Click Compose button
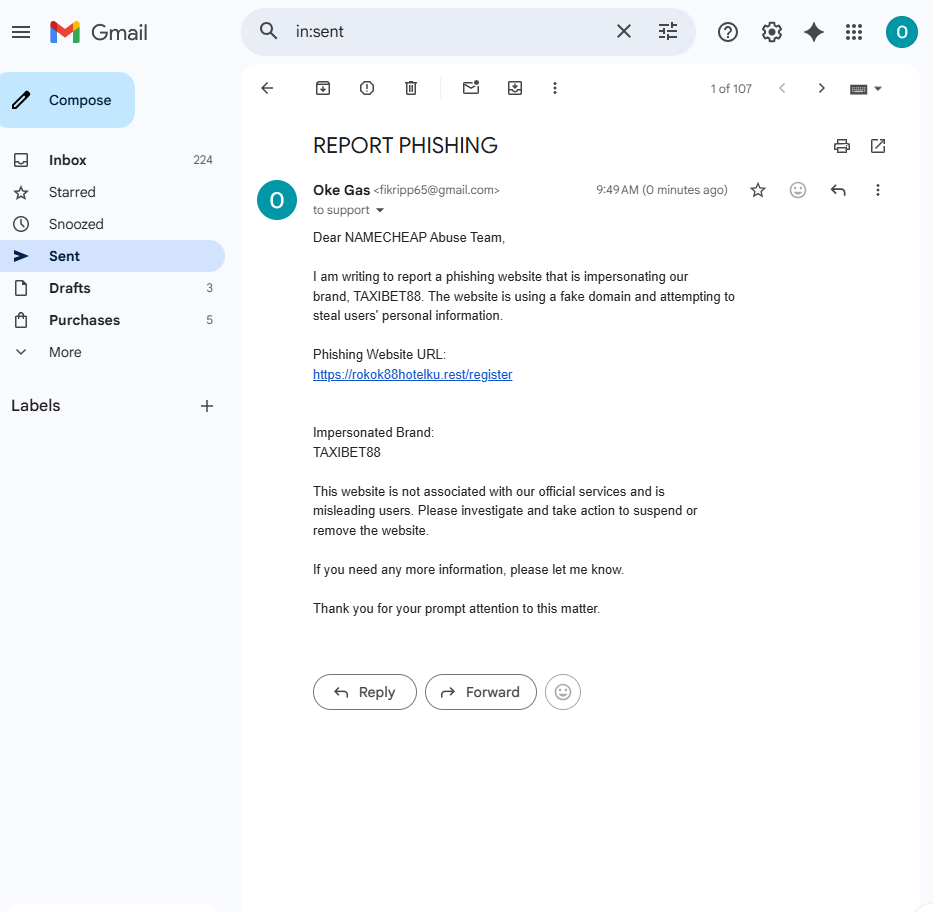Image resolution: width=933 pixels, height=912 pixels. (x=67, y=100)
